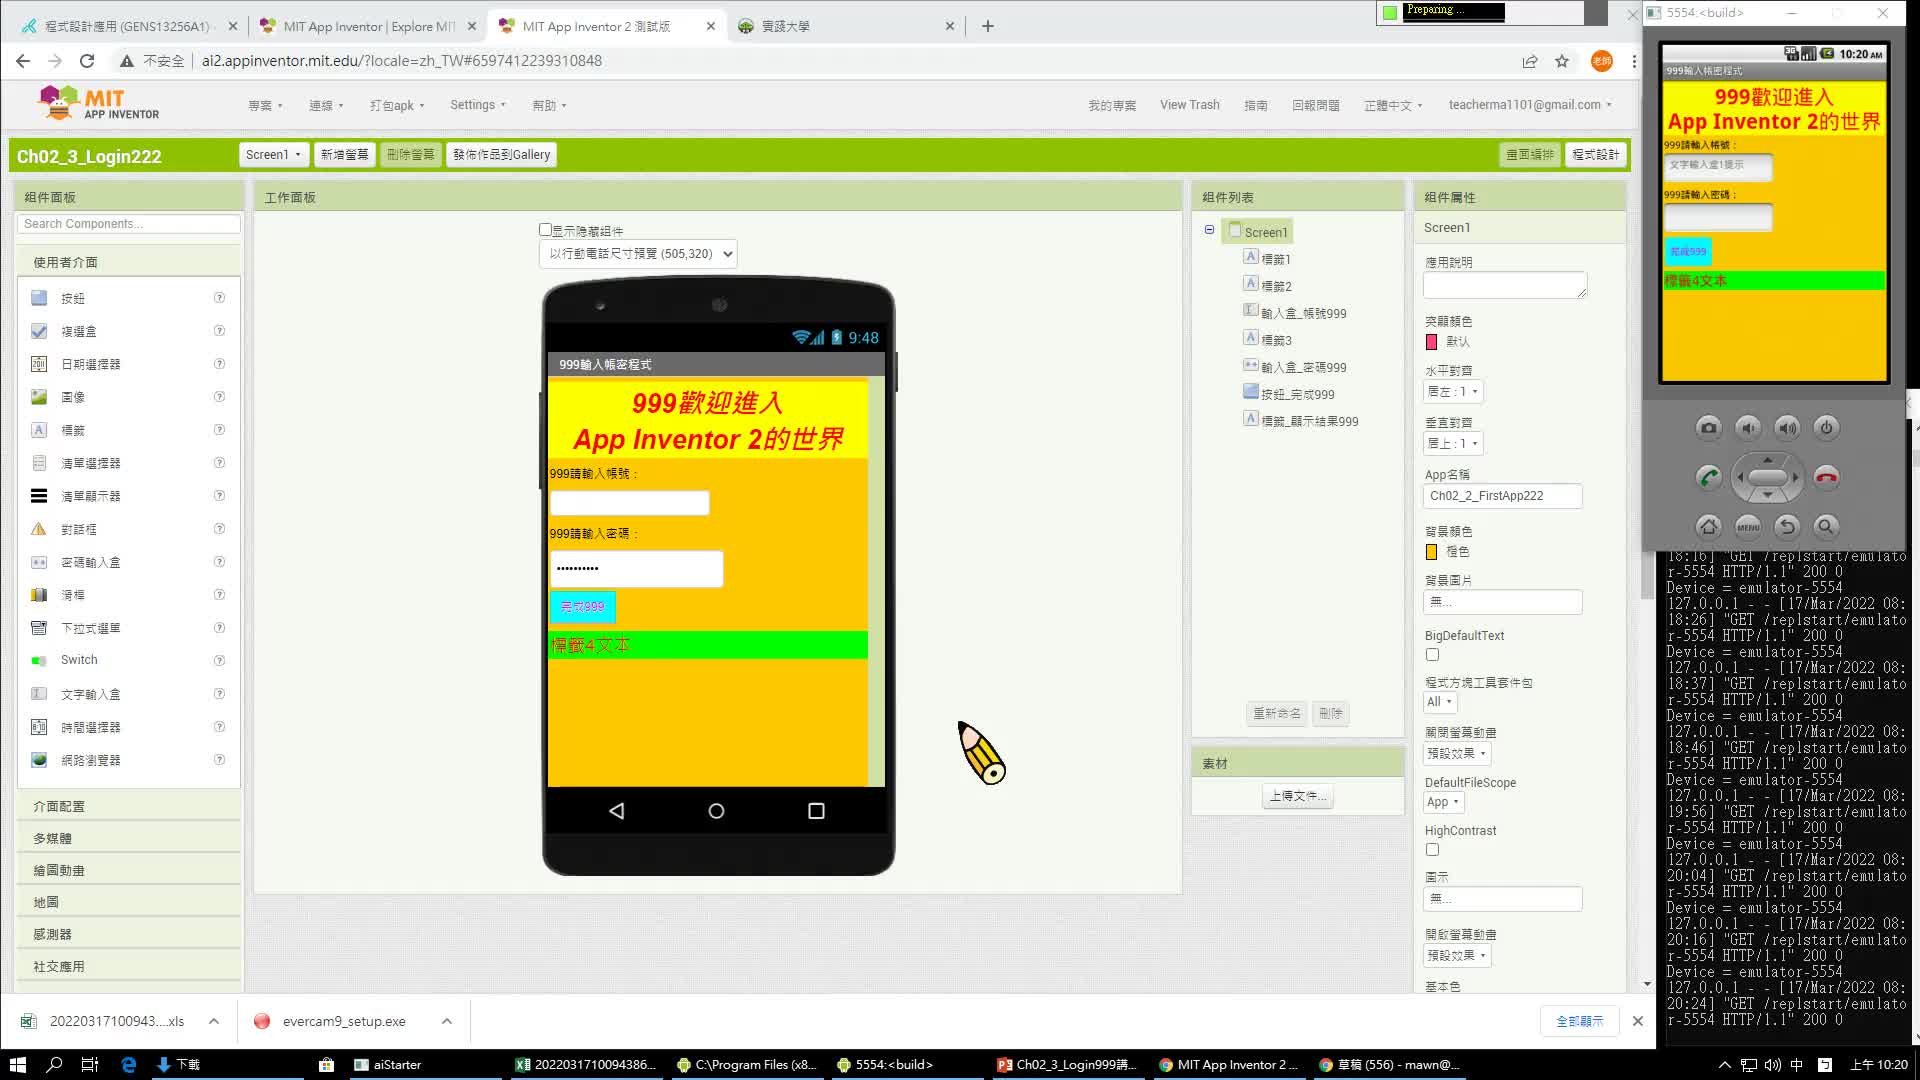Click emulator home button
The height and width of the screenshot is (1080, 1920).
click(1709, 526)
